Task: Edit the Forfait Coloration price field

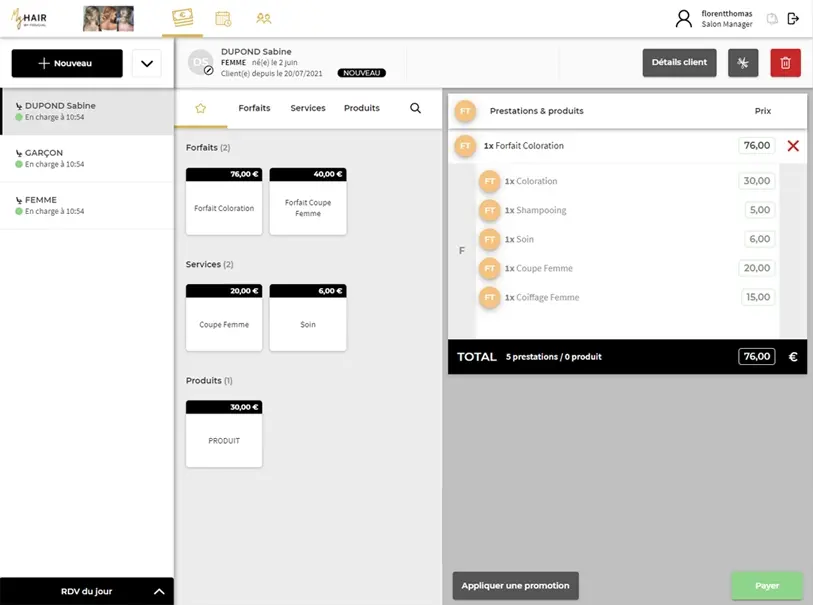Action: 757,146
